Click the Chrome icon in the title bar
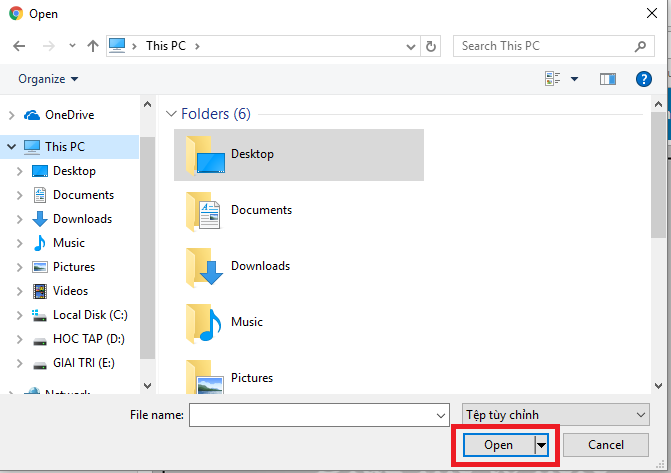671x473 pixels. point(16,13)
